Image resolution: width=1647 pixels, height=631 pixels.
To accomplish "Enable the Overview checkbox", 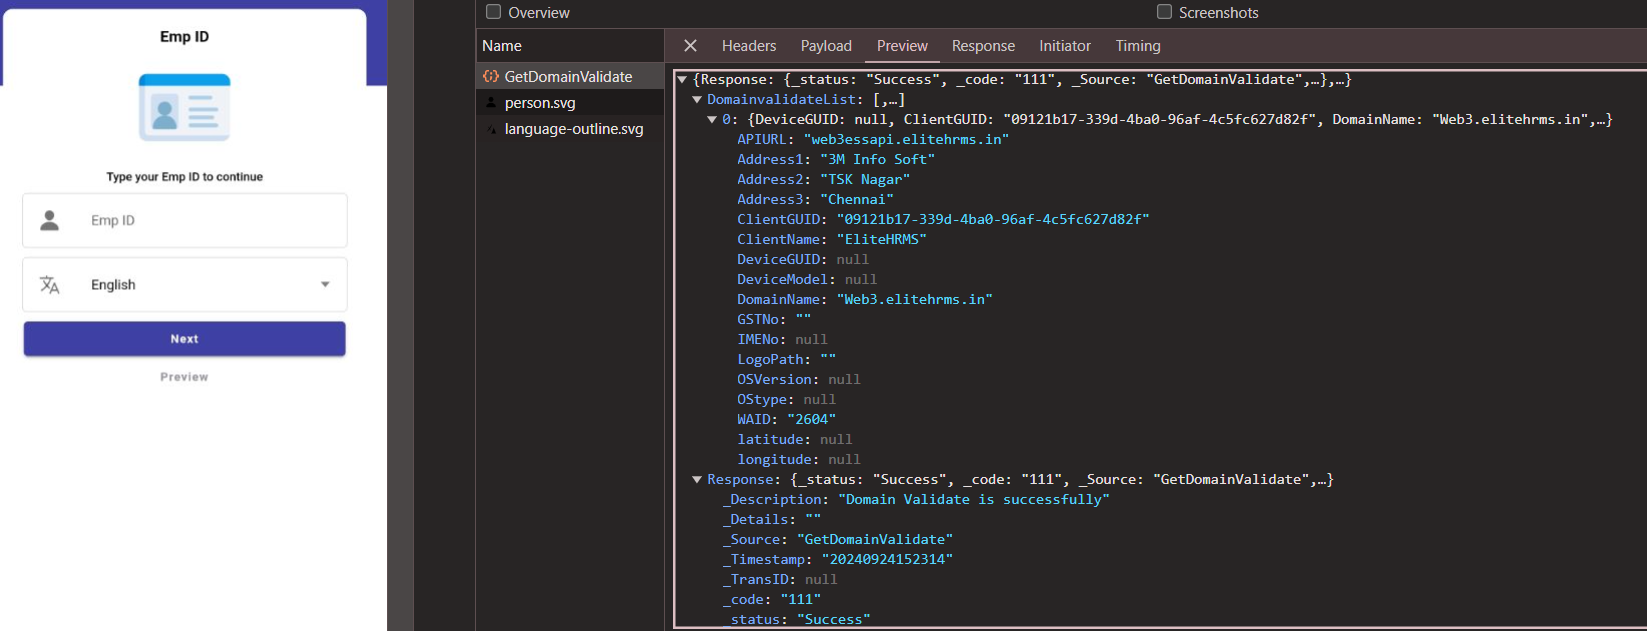I will [493, 12].
